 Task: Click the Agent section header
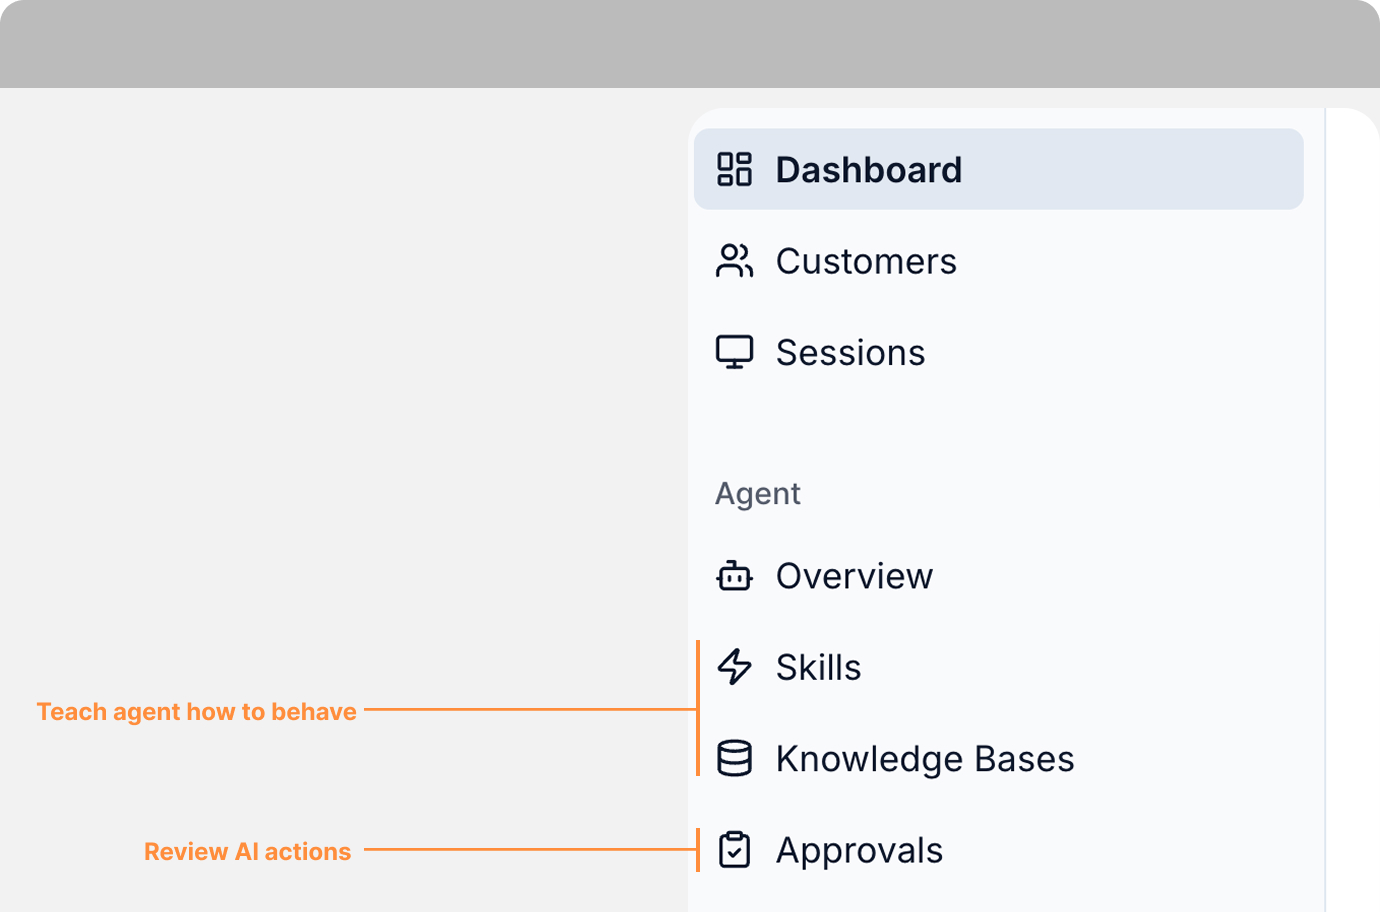757,492
